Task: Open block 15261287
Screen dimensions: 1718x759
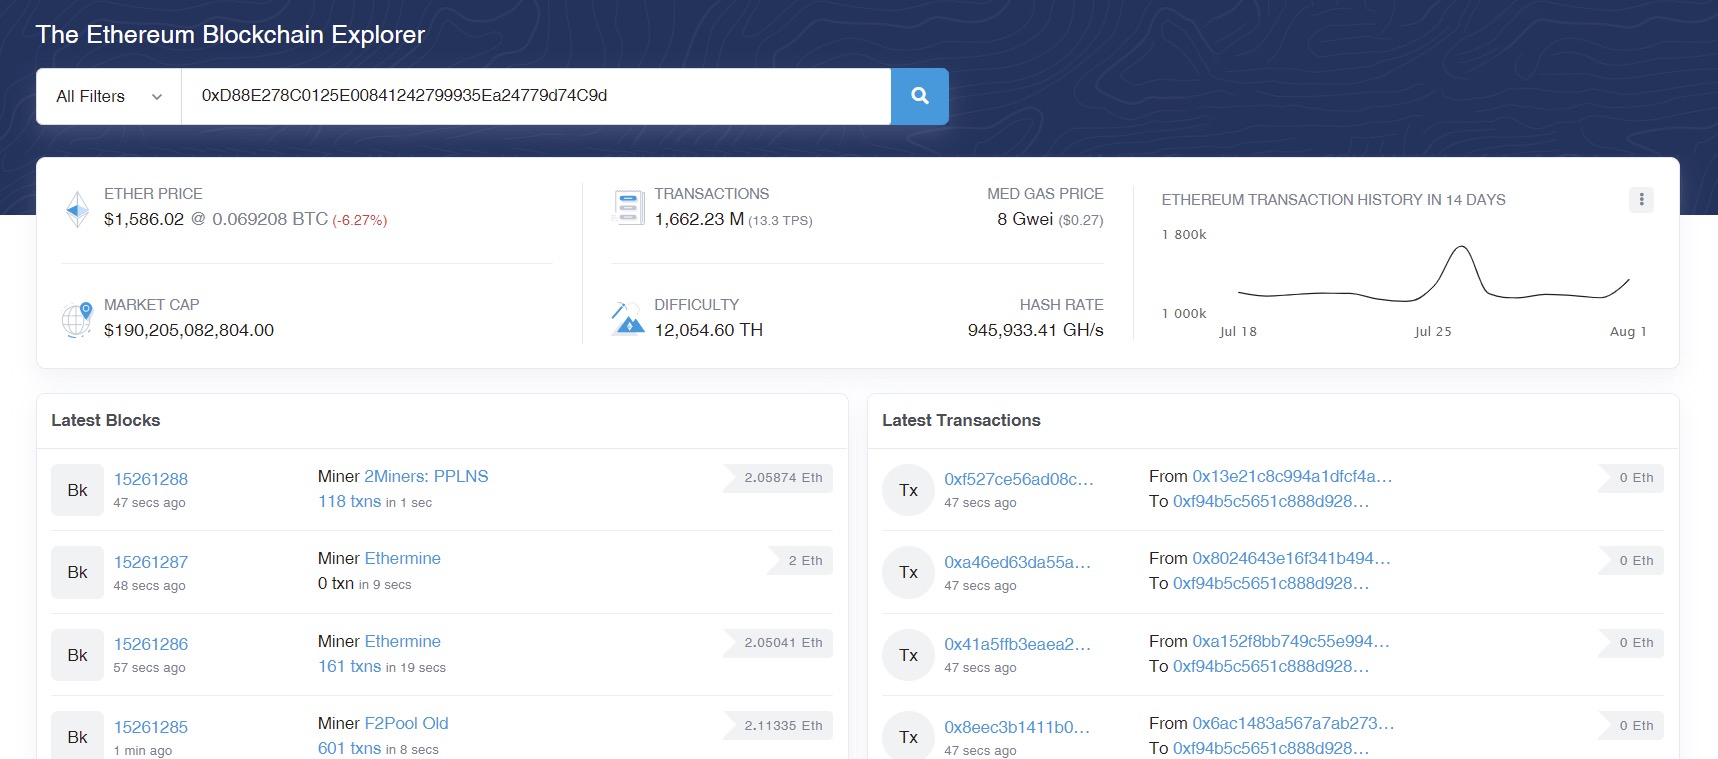Action: (x=151, y=562)
